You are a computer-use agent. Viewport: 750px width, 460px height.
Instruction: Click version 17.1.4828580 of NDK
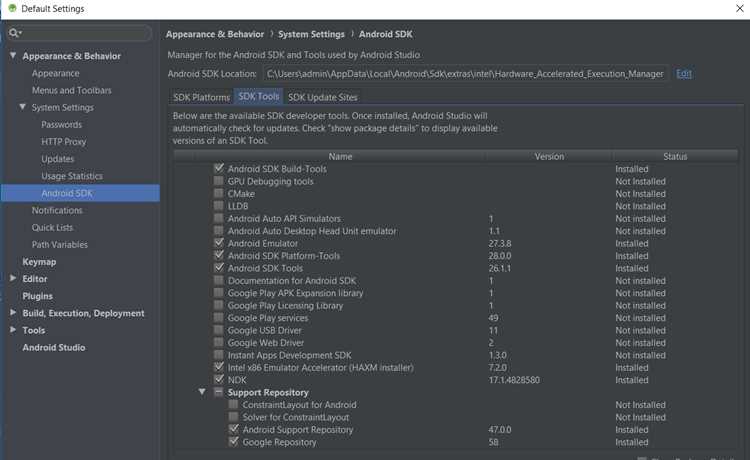click(514, 380)
